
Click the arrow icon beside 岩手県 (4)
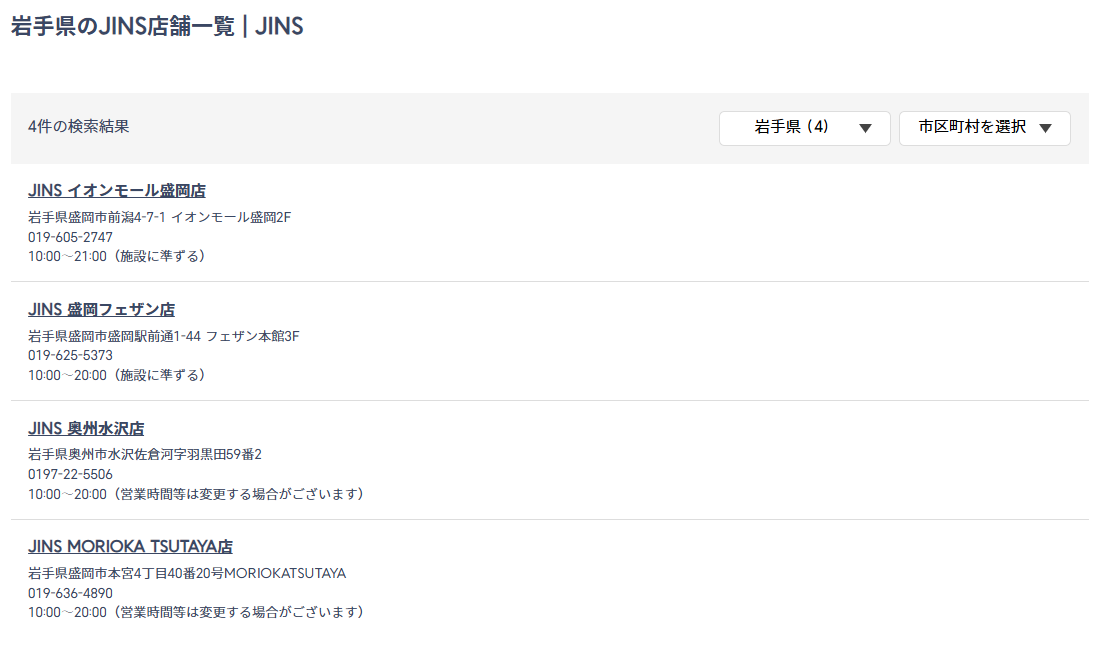click(866, 128)
